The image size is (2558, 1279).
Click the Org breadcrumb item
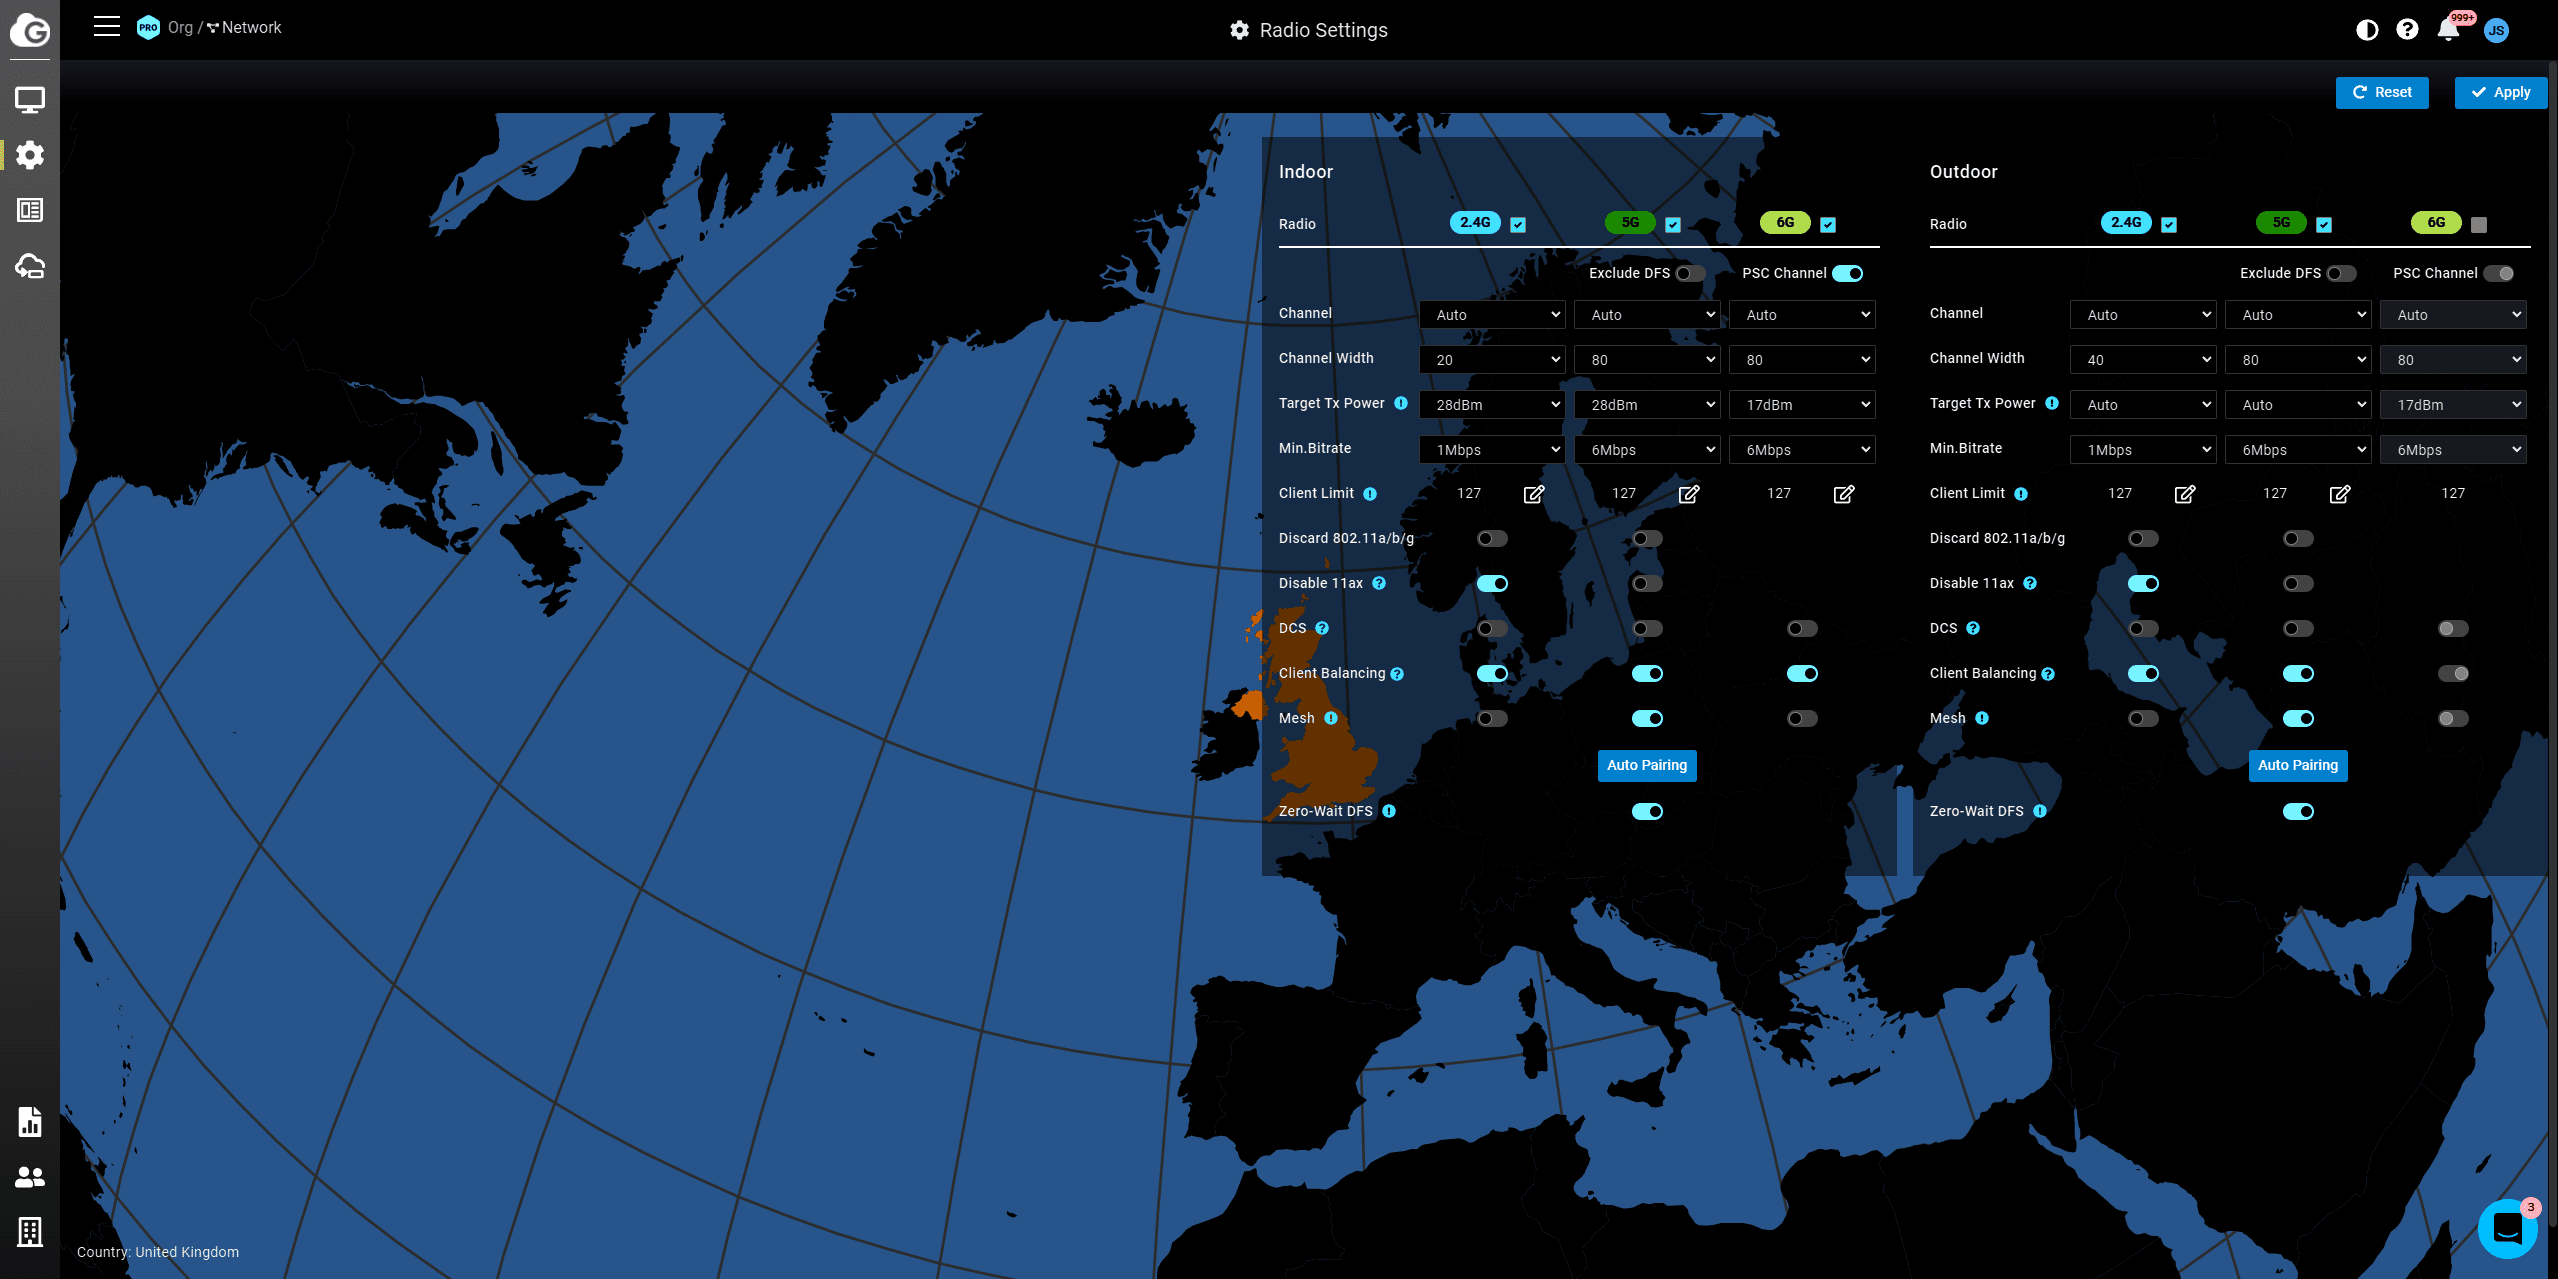[x=180, y=28]
